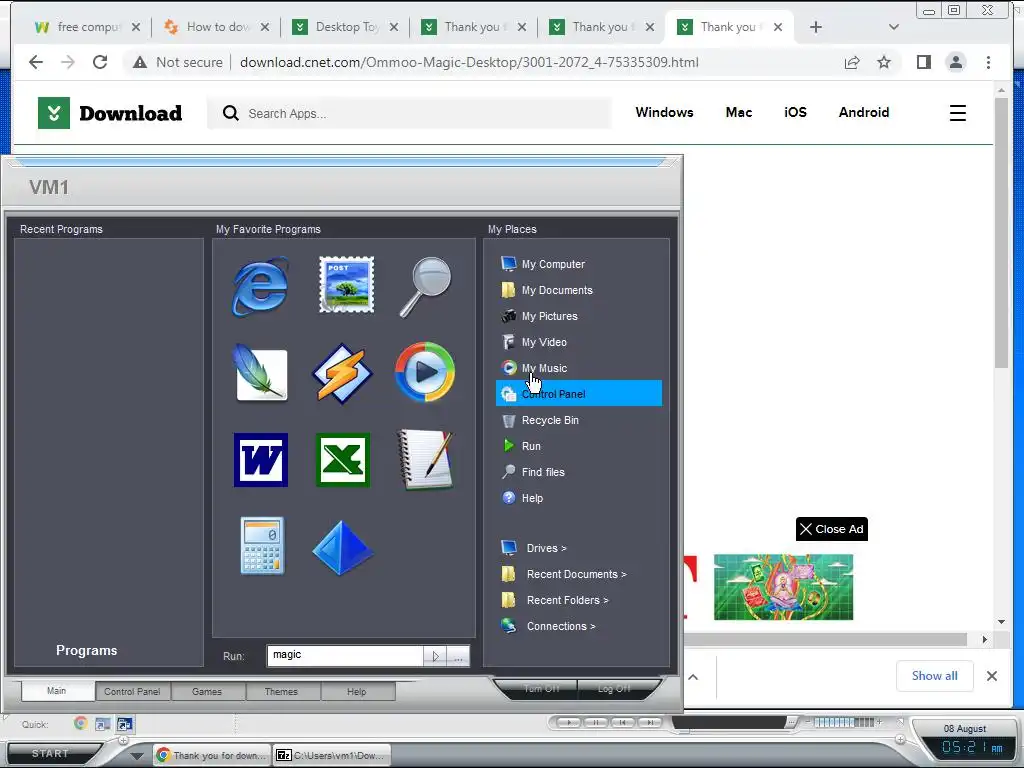Launch Windows Media Player icon
Screen dimensions: 1024x768
425,372
